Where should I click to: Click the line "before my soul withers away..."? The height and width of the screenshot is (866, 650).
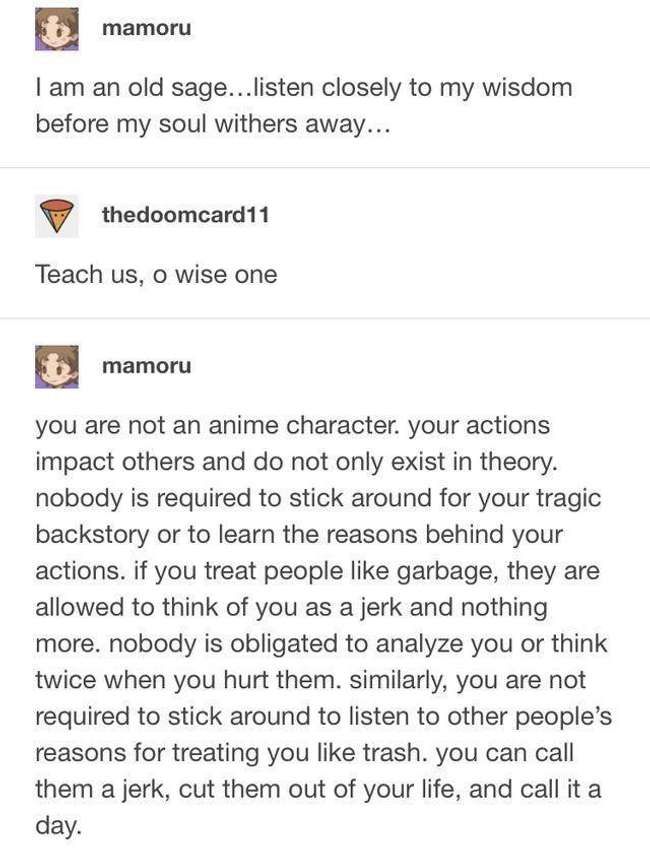213,124
